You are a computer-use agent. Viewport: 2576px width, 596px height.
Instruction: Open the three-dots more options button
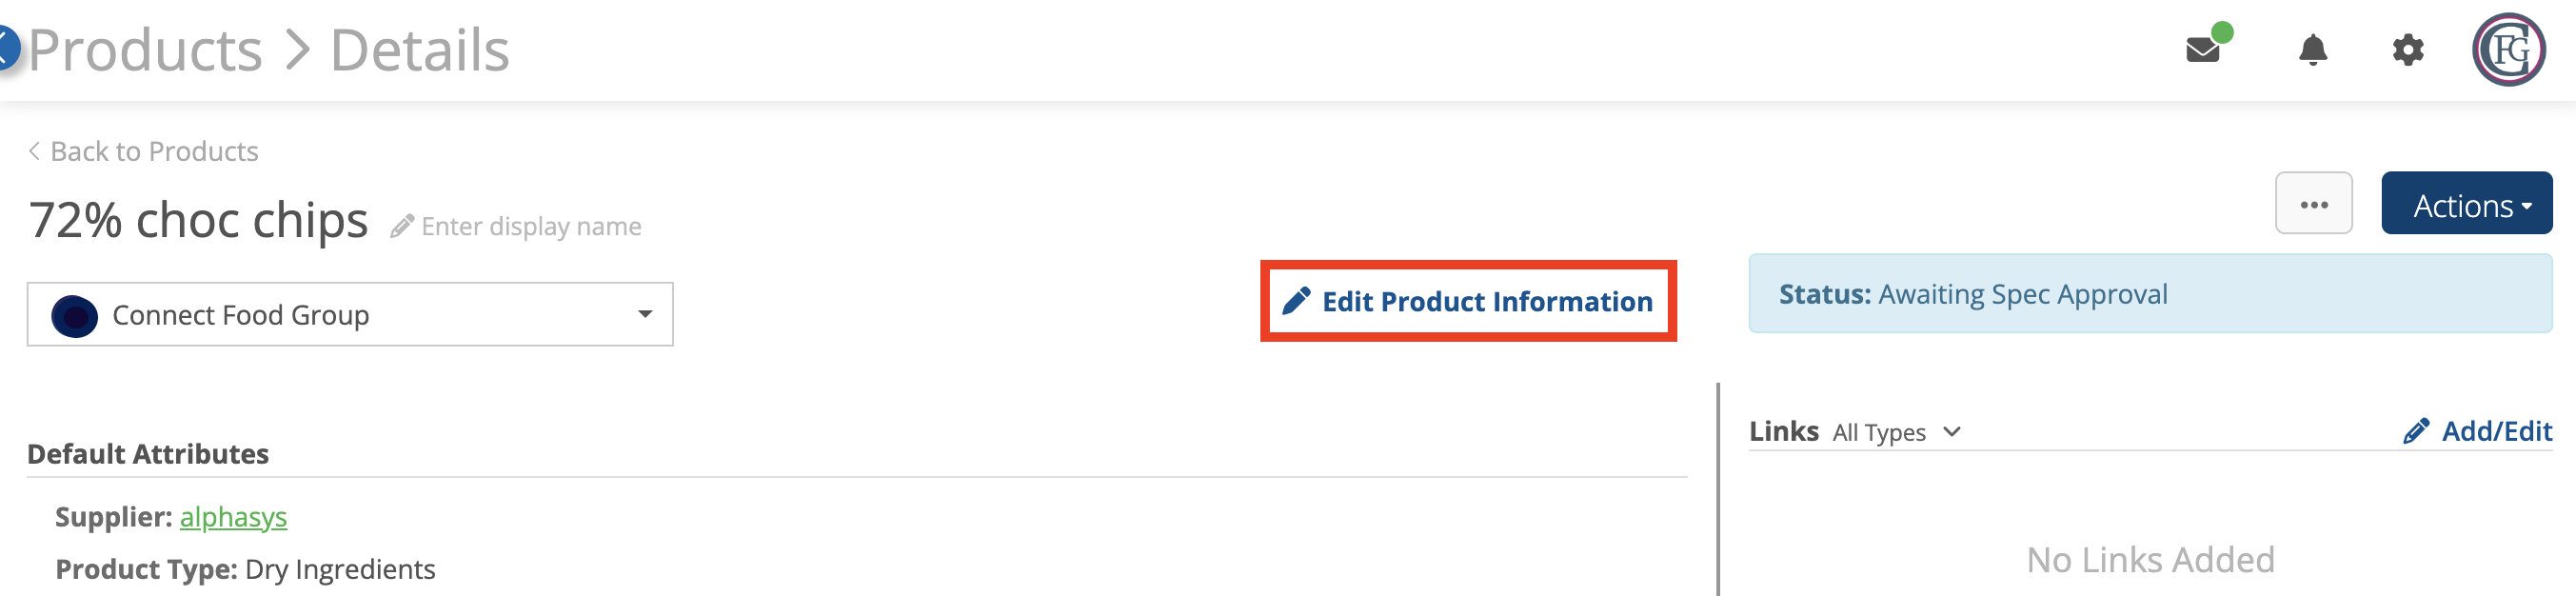[x=2313, y=203]
